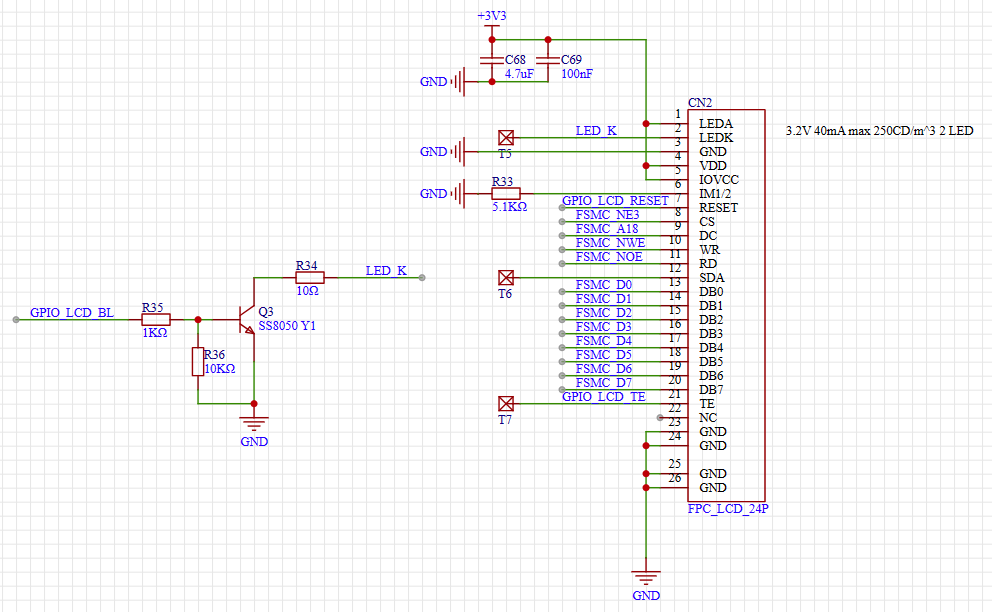992x612 pixels.
Task: Click the 1KΩ value of R35
Action: point(155,333)
